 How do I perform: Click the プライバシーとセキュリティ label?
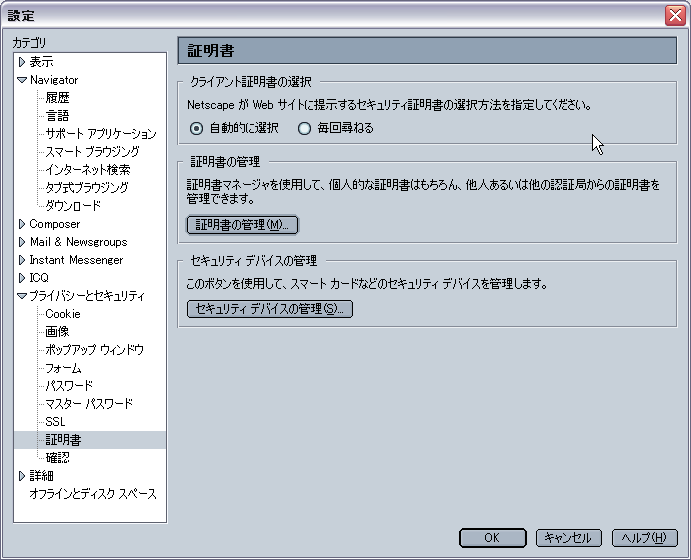87,296
